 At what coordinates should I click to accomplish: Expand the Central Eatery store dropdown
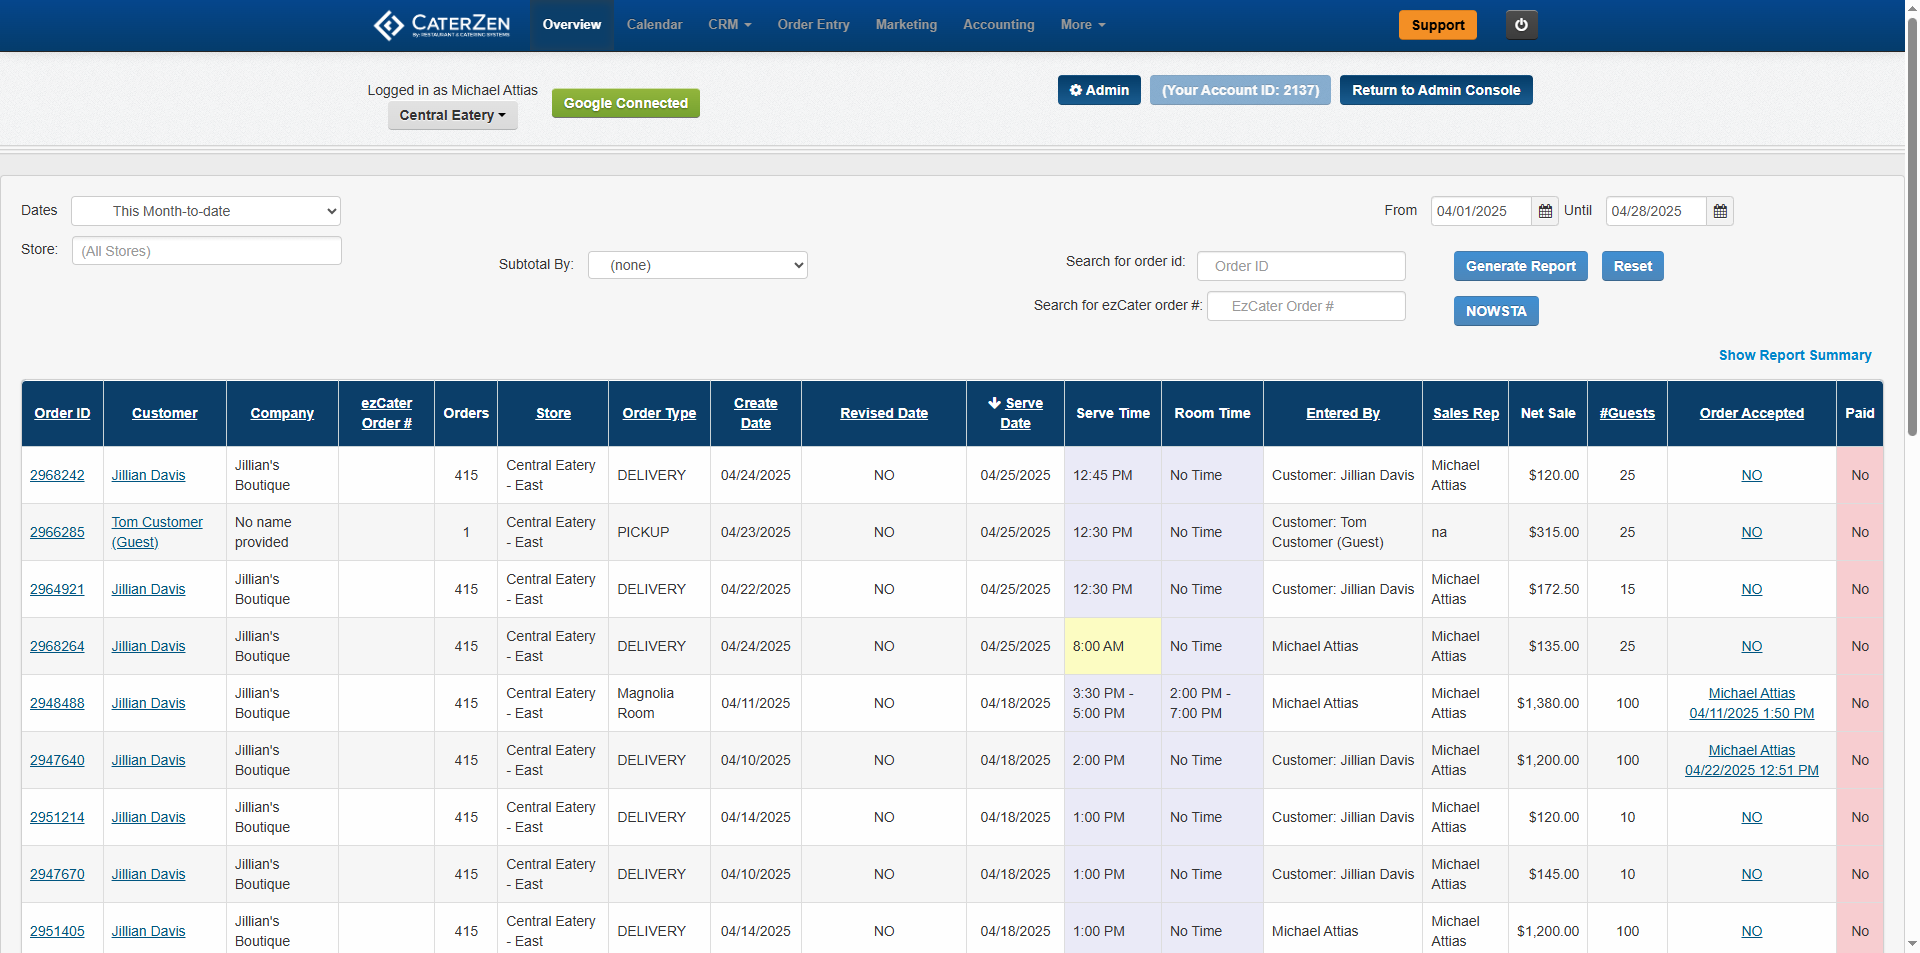pyautogui.click(x=452, y=115)
